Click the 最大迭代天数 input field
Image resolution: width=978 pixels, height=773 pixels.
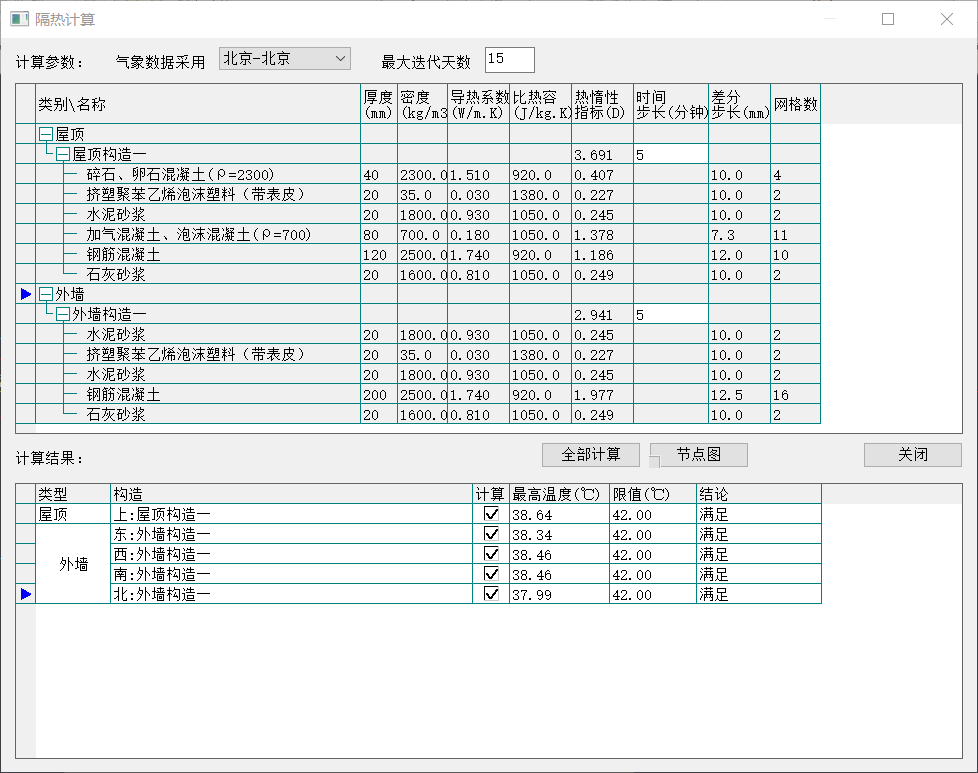[509, 60]
